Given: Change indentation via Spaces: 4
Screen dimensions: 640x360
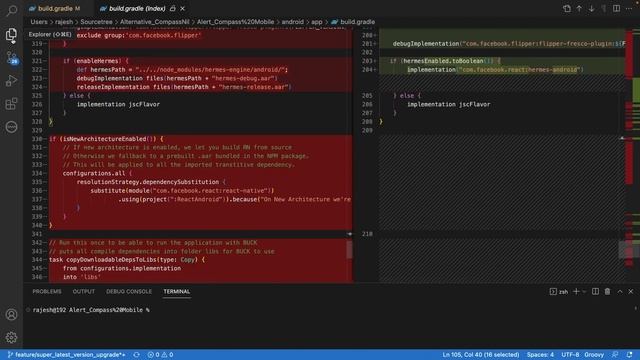Looking at the screenshot, I should [540, 355].
